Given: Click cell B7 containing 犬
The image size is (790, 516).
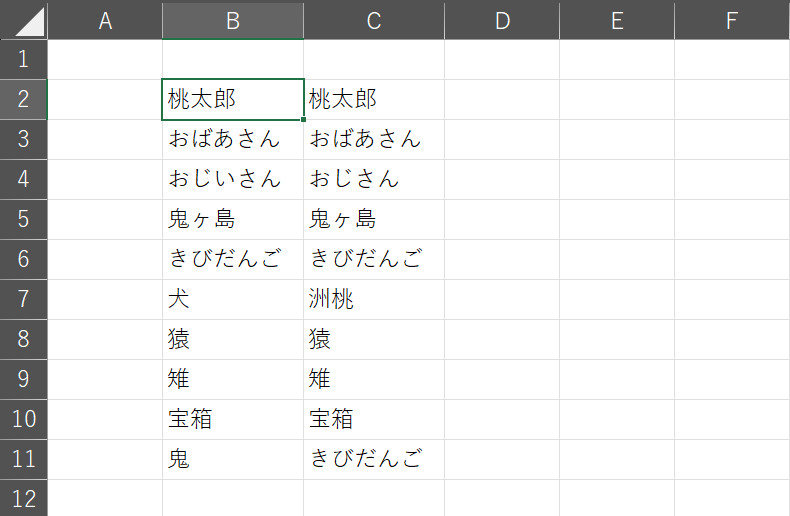Looking at the screenshot, I should click(x=233, y=299).
